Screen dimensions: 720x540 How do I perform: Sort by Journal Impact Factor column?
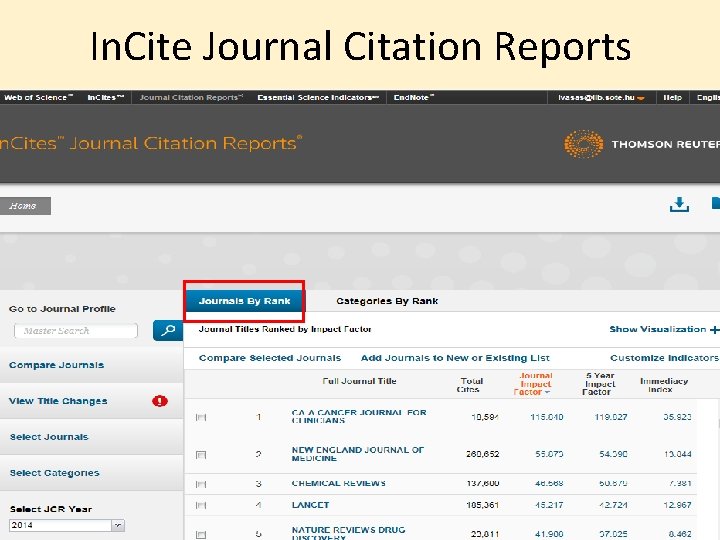pyautogui.click(x=533, y=383)
